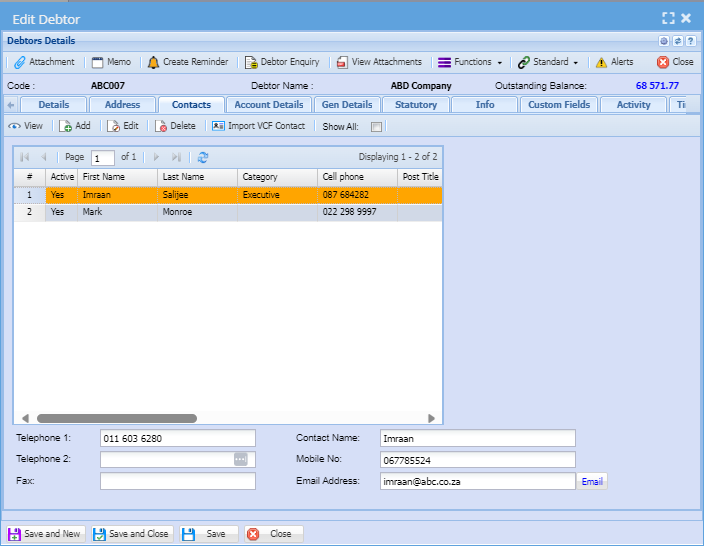Expand the Standard dropdown menu

click(548, 62)
